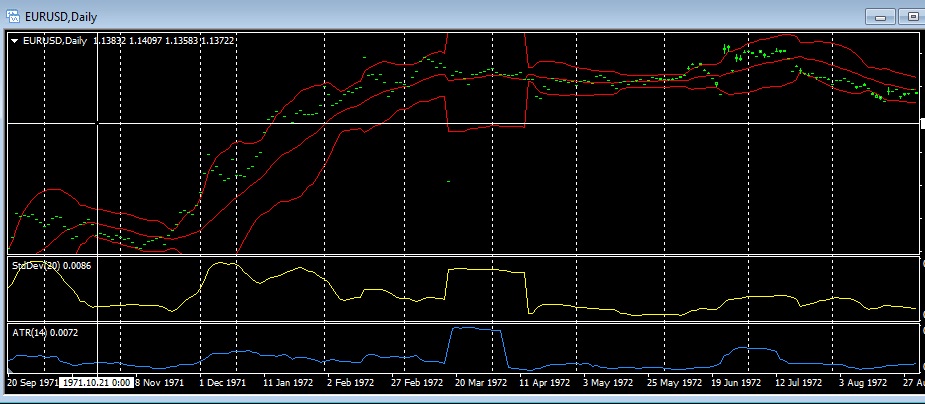925x404 pixels.
Task: Minimize the EURUSD,Daily chart window
Action: click(880, 15)
